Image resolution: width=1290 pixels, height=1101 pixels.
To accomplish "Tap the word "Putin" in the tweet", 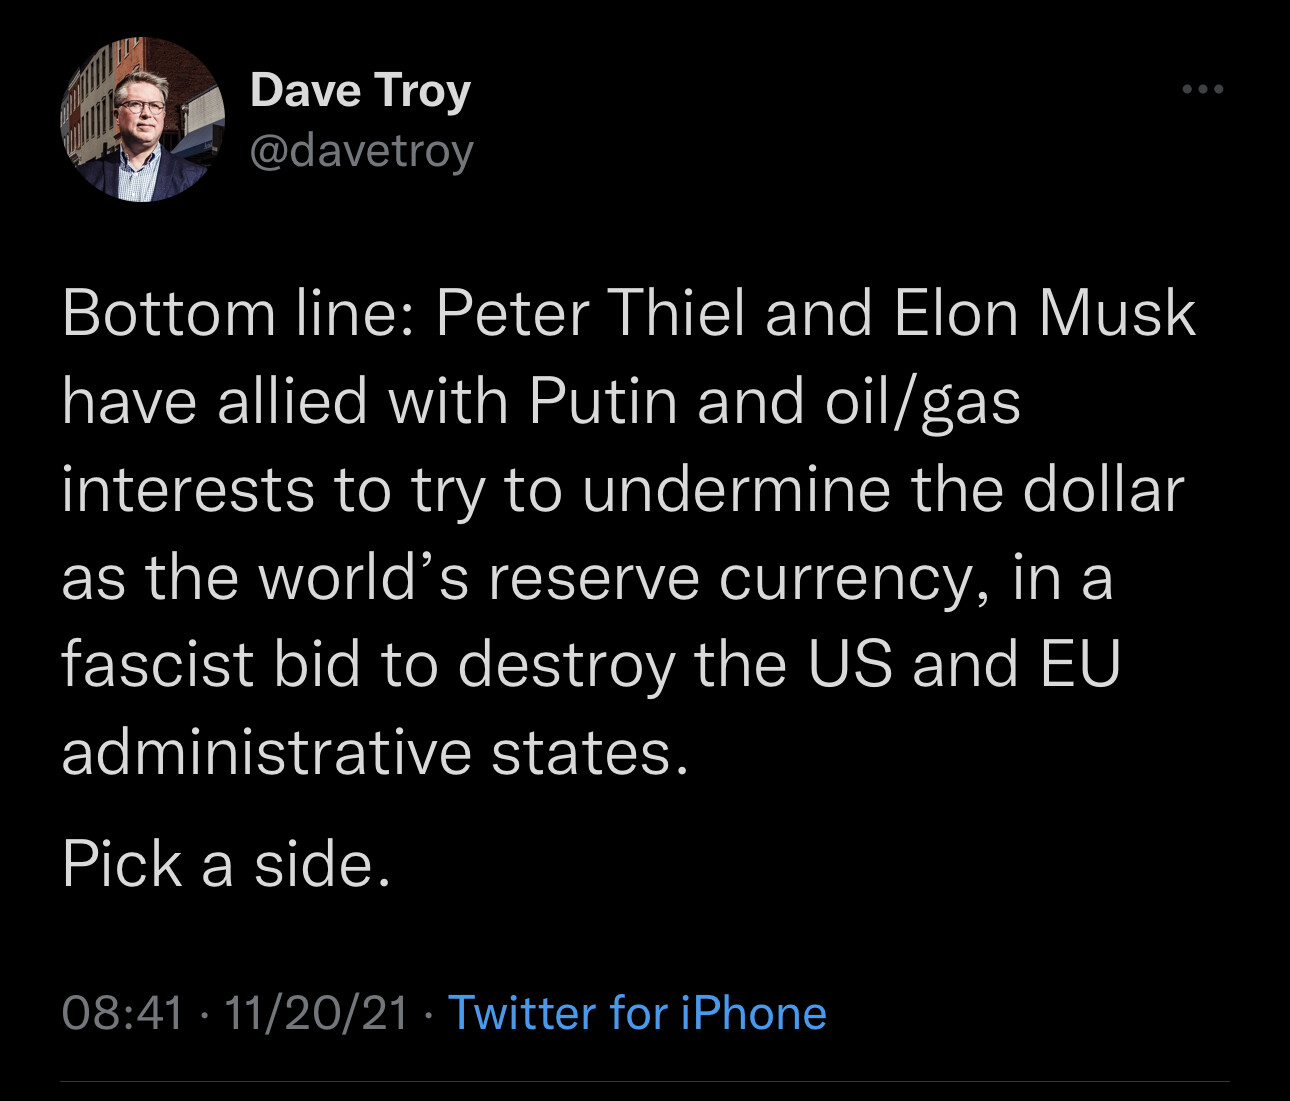I will click(603, 402).
